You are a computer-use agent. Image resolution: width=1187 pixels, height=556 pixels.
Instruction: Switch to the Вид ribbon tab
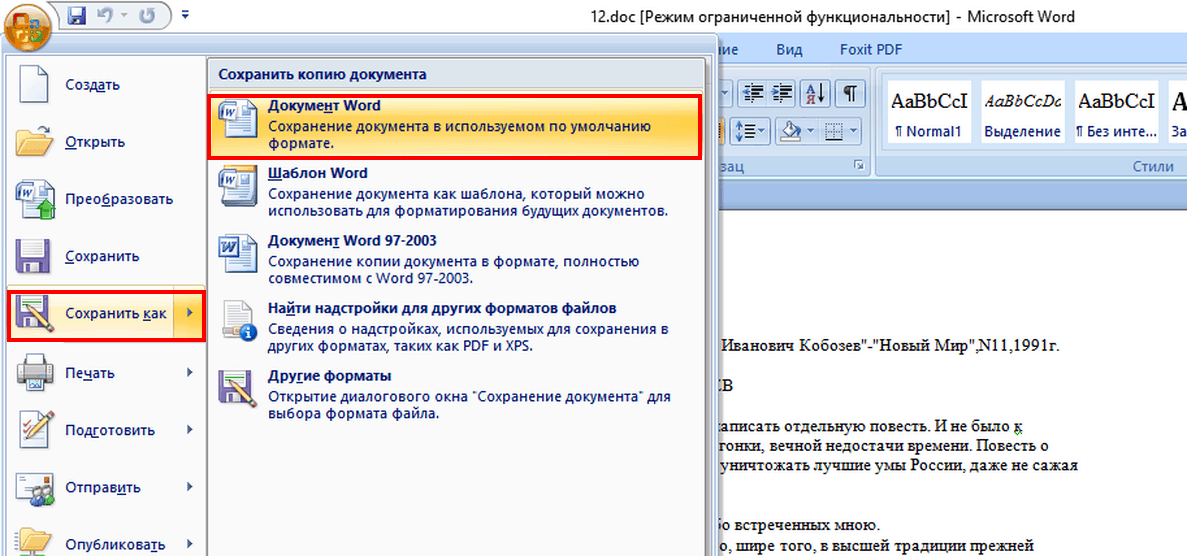(789, 50)
